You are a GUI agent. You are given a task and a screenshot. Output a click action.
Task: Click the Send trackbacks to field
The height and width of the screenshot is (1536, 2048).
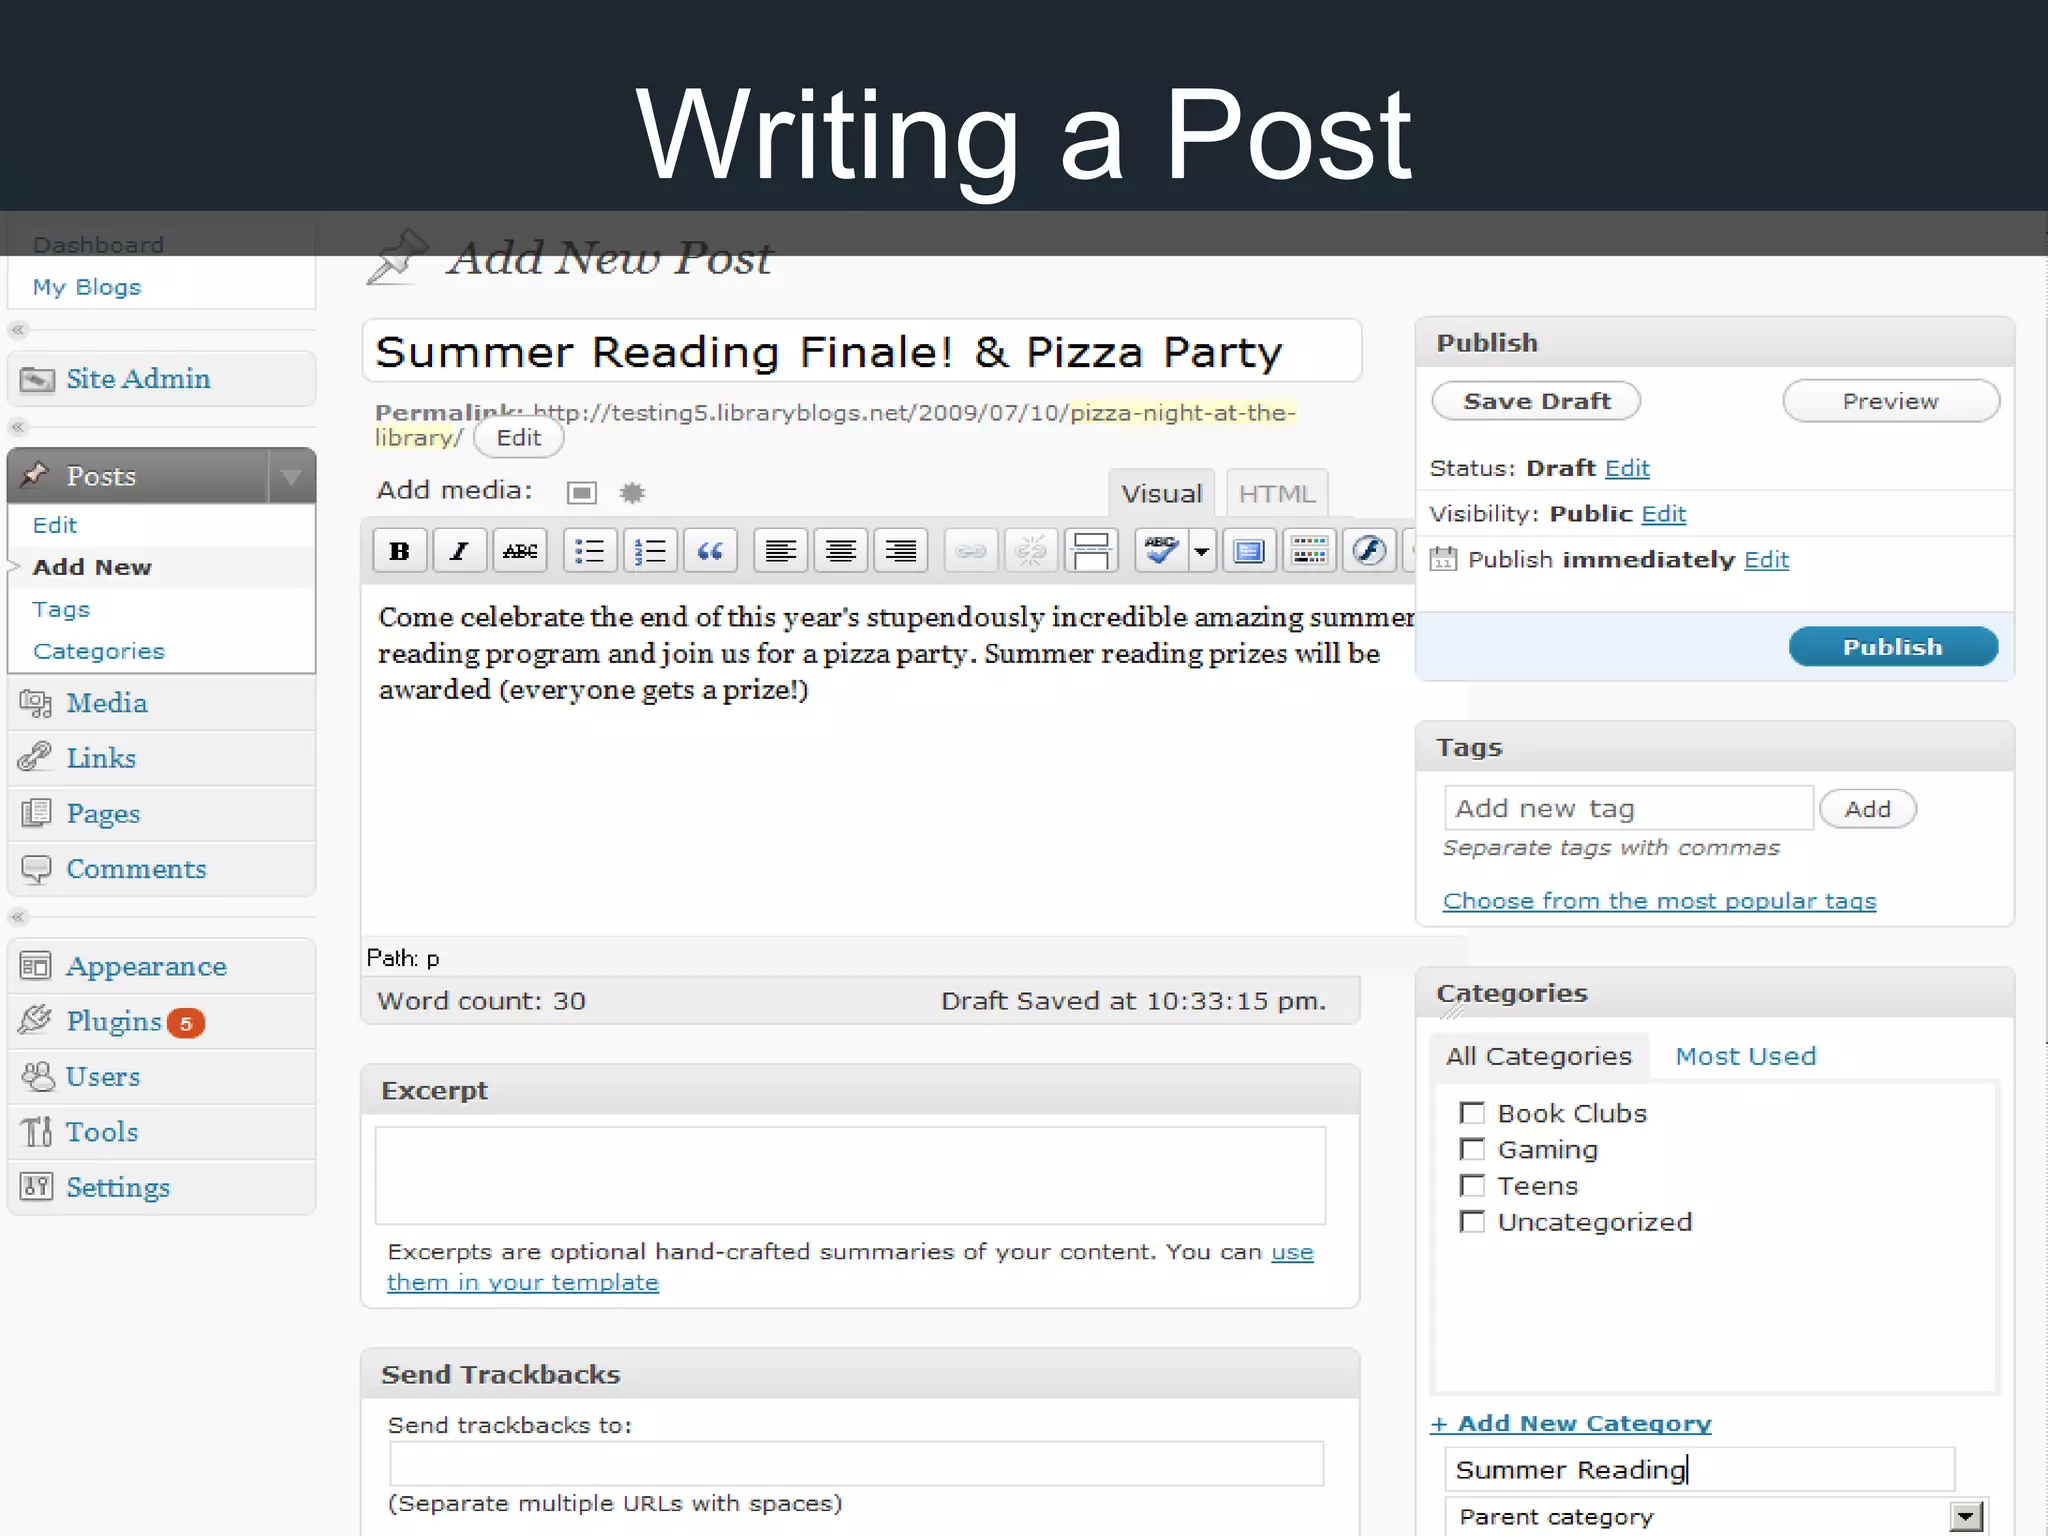point(857,1464)
